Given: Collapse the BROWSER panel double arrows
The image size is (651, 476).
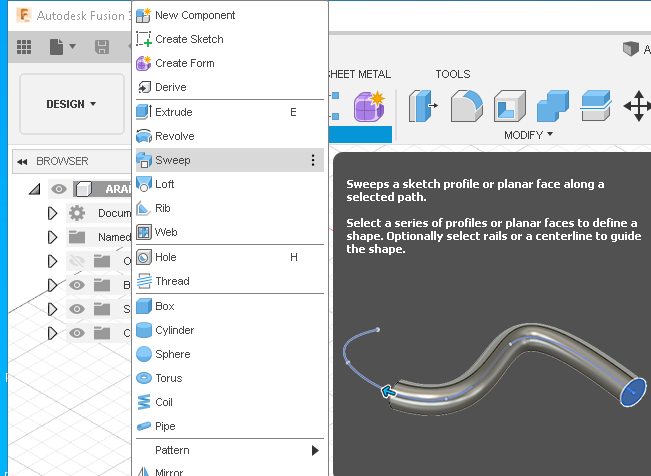Looking at the screenshot, I should point(22,162).
